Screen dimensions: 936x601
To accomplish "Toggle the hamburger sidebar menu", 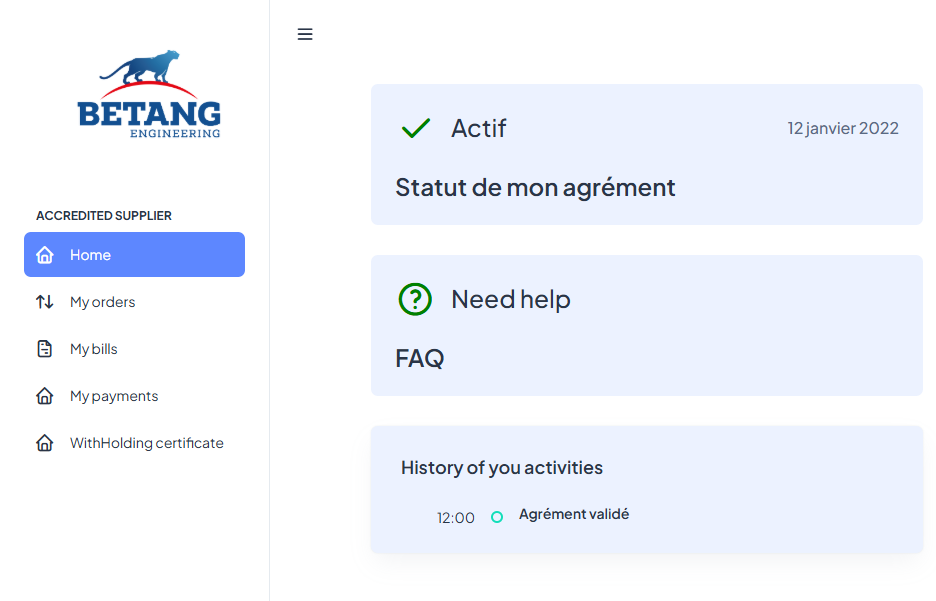I will (x=305, y=34).
